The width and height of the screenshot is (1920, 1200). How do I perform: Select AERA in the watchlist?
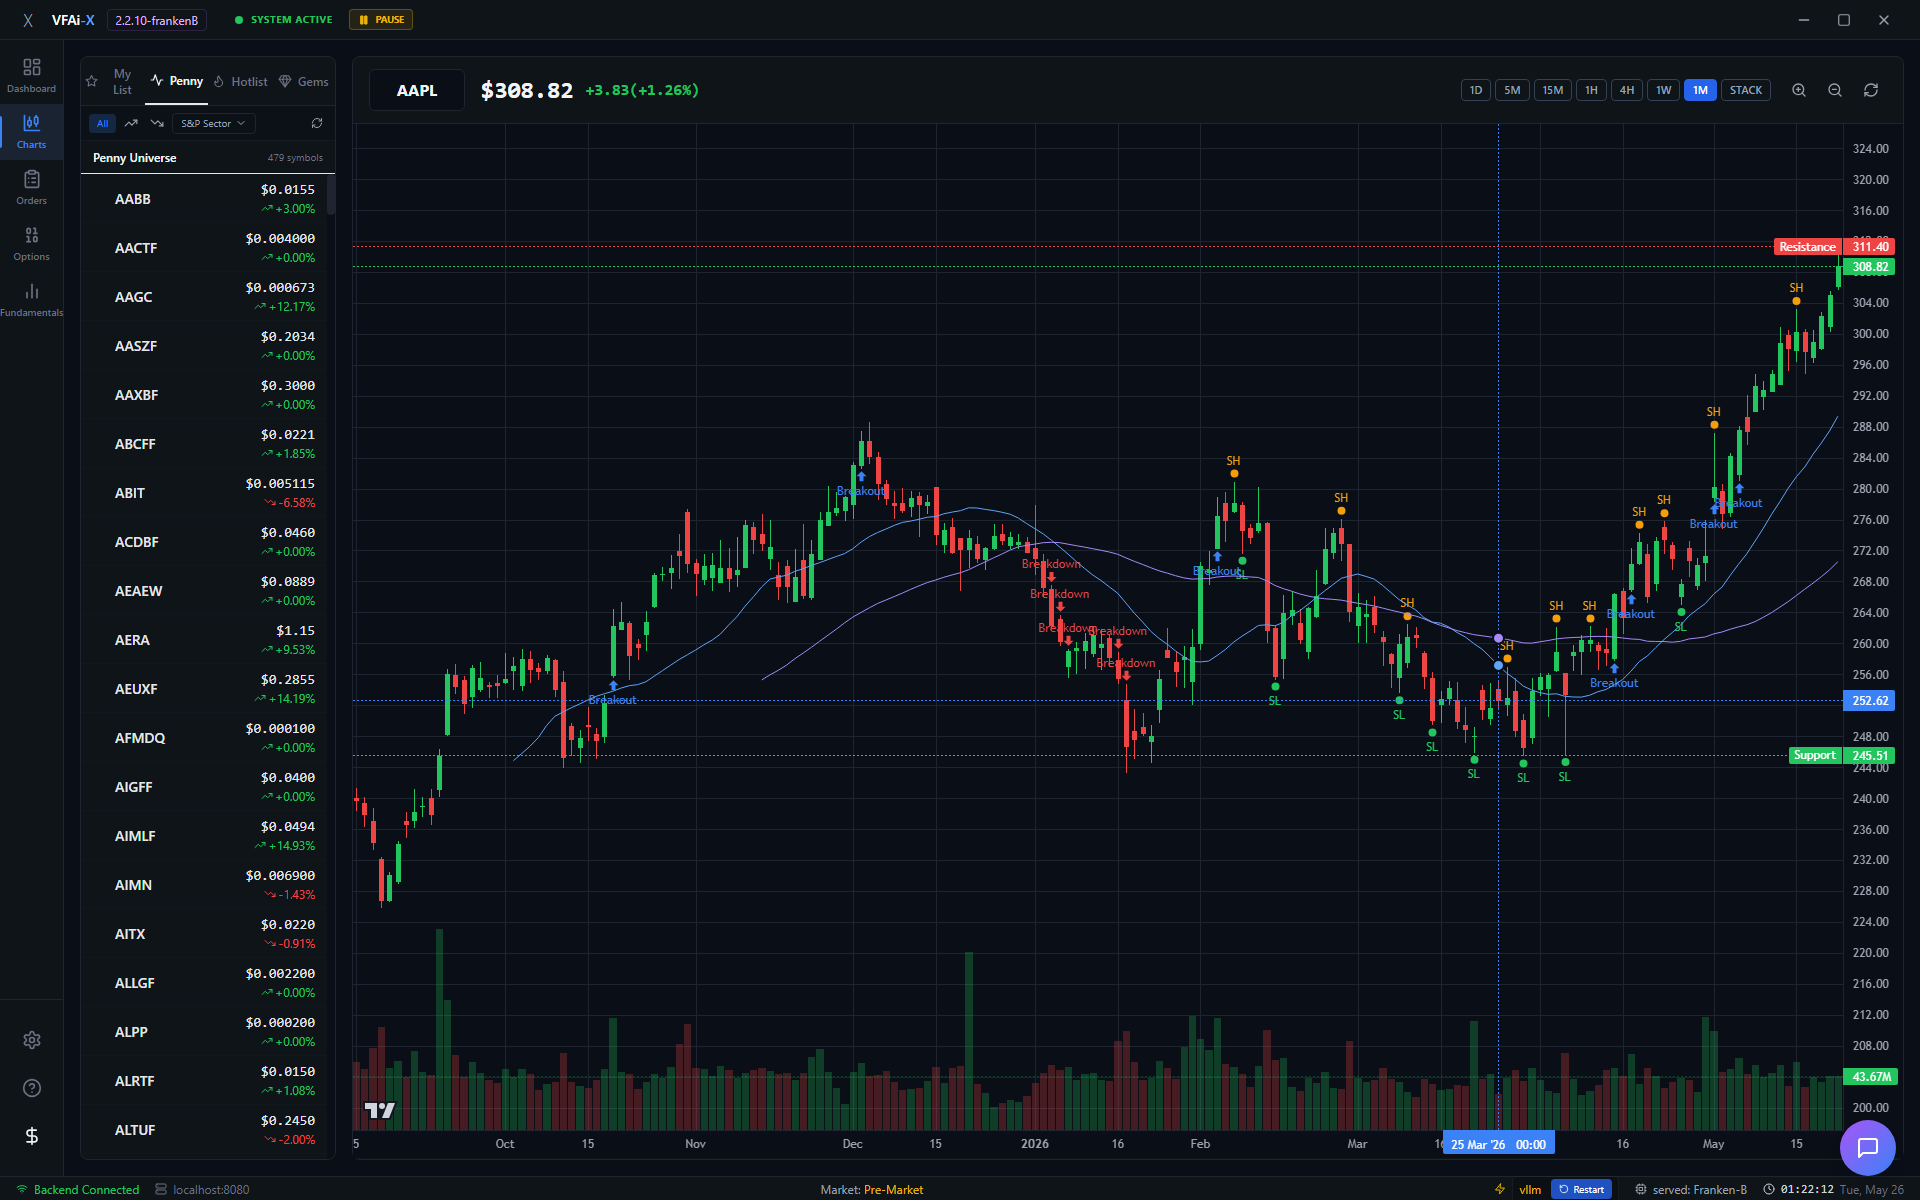[x=205, y=640]
